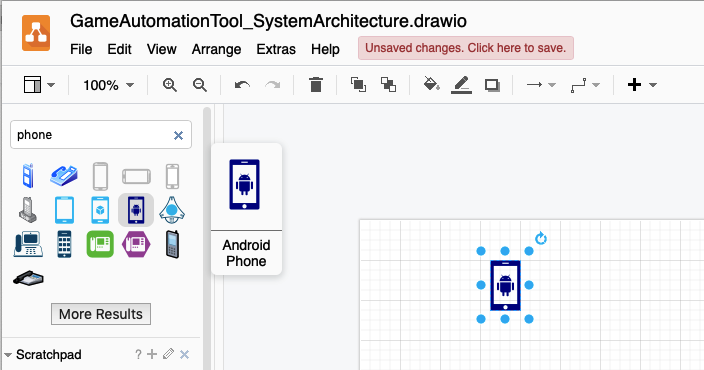Select the black candybar cell phone shape
Screen dimensions: 704x370
172,244
